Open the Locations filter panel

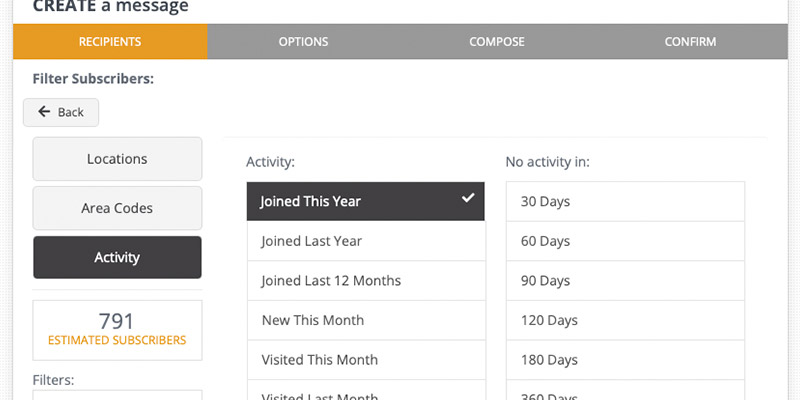[x=117, y=159]
